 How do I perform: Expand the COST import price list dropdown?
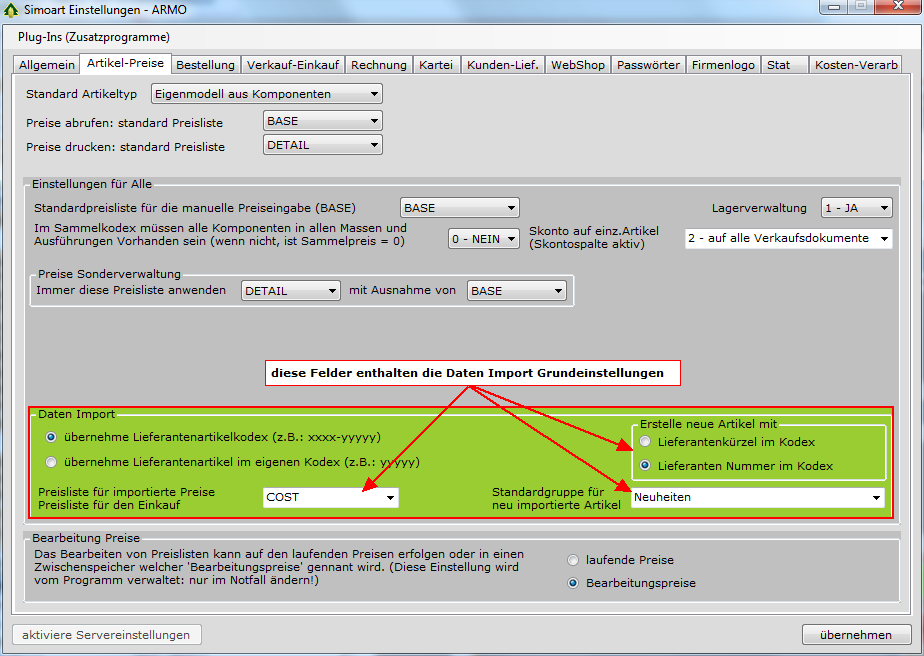click(331, 497)
